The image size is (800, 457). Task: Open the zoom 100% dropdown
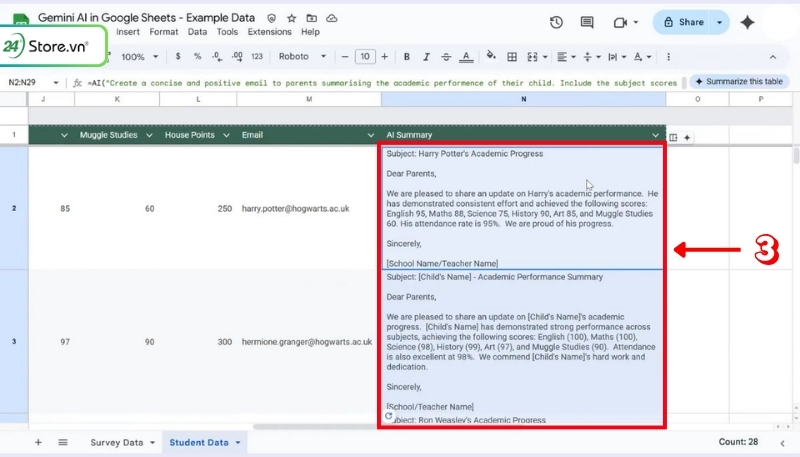pyautogui.click(x=138, y=57)
